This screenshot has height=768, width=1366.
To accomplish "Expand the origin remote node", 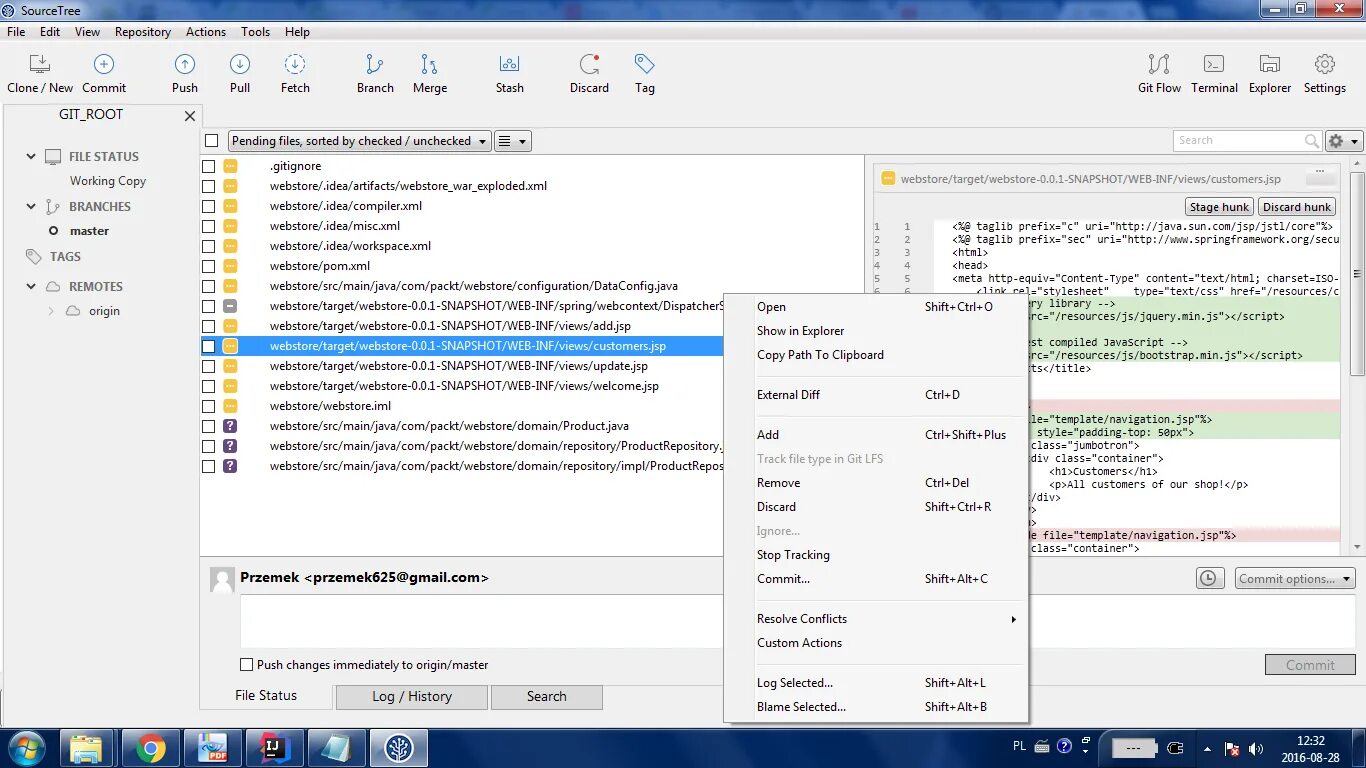I will pyautogui.click(x=52, y=311).
